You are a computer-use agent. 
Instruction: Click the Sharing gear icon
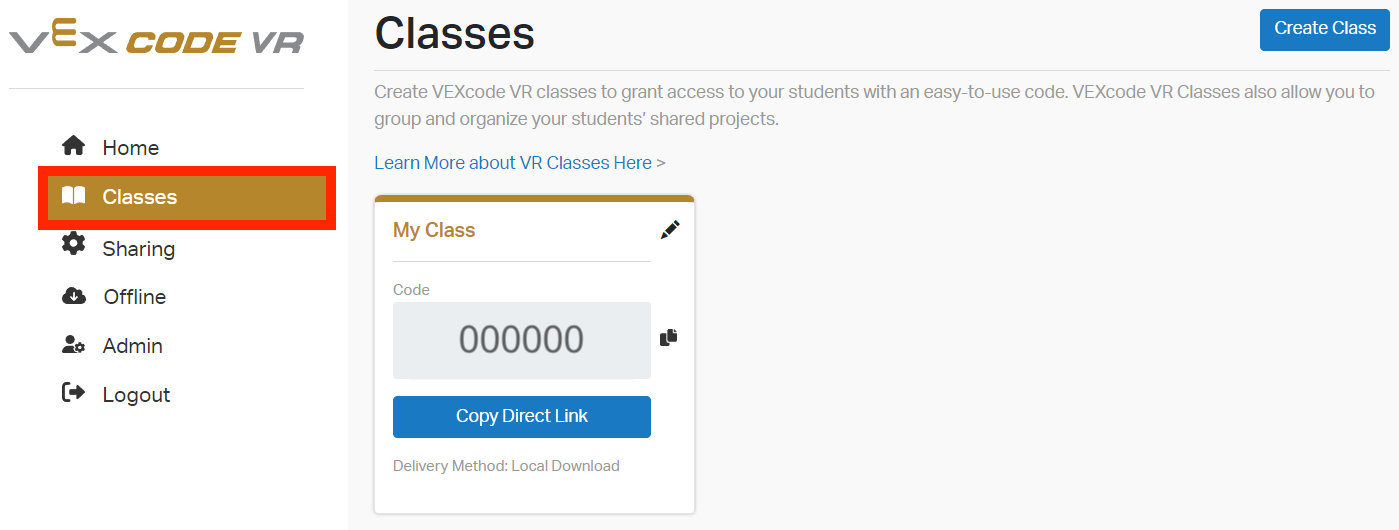73,244
